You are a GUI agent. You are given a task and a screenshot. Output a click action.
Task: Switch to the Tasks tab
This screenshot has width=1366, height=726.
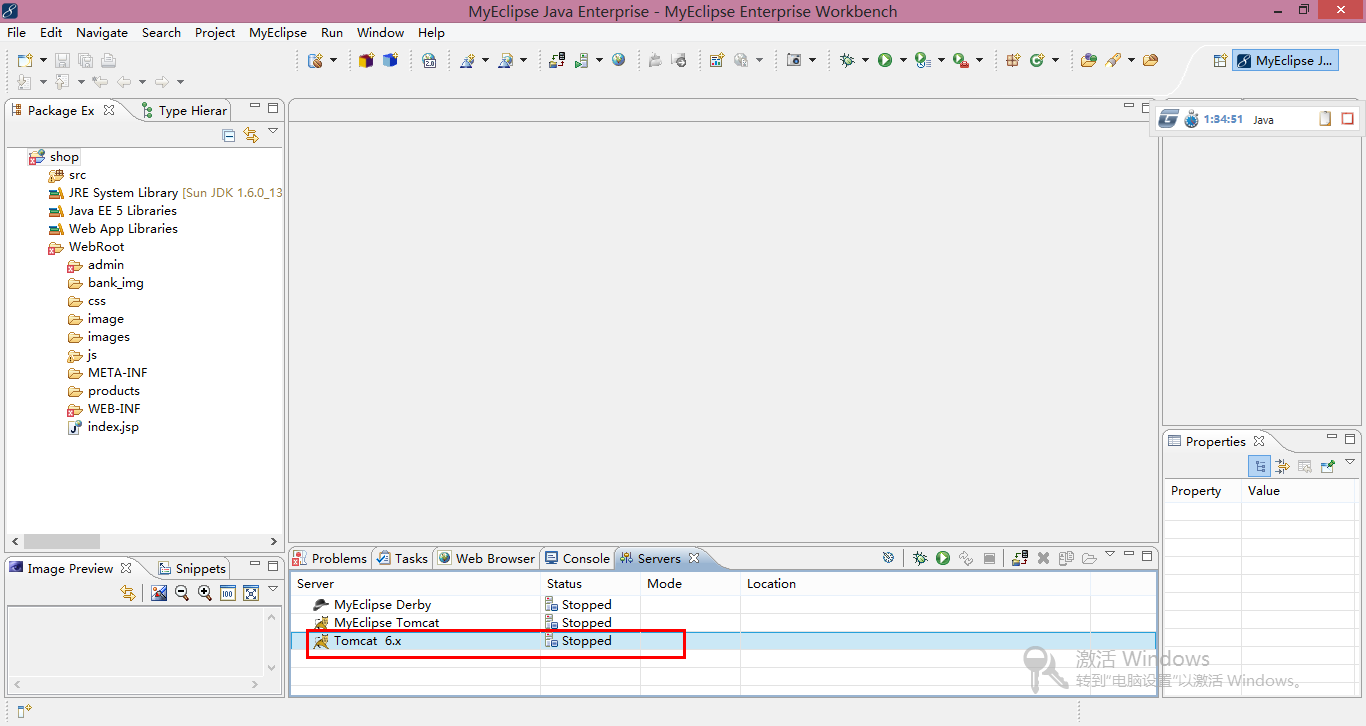[402, 558]
